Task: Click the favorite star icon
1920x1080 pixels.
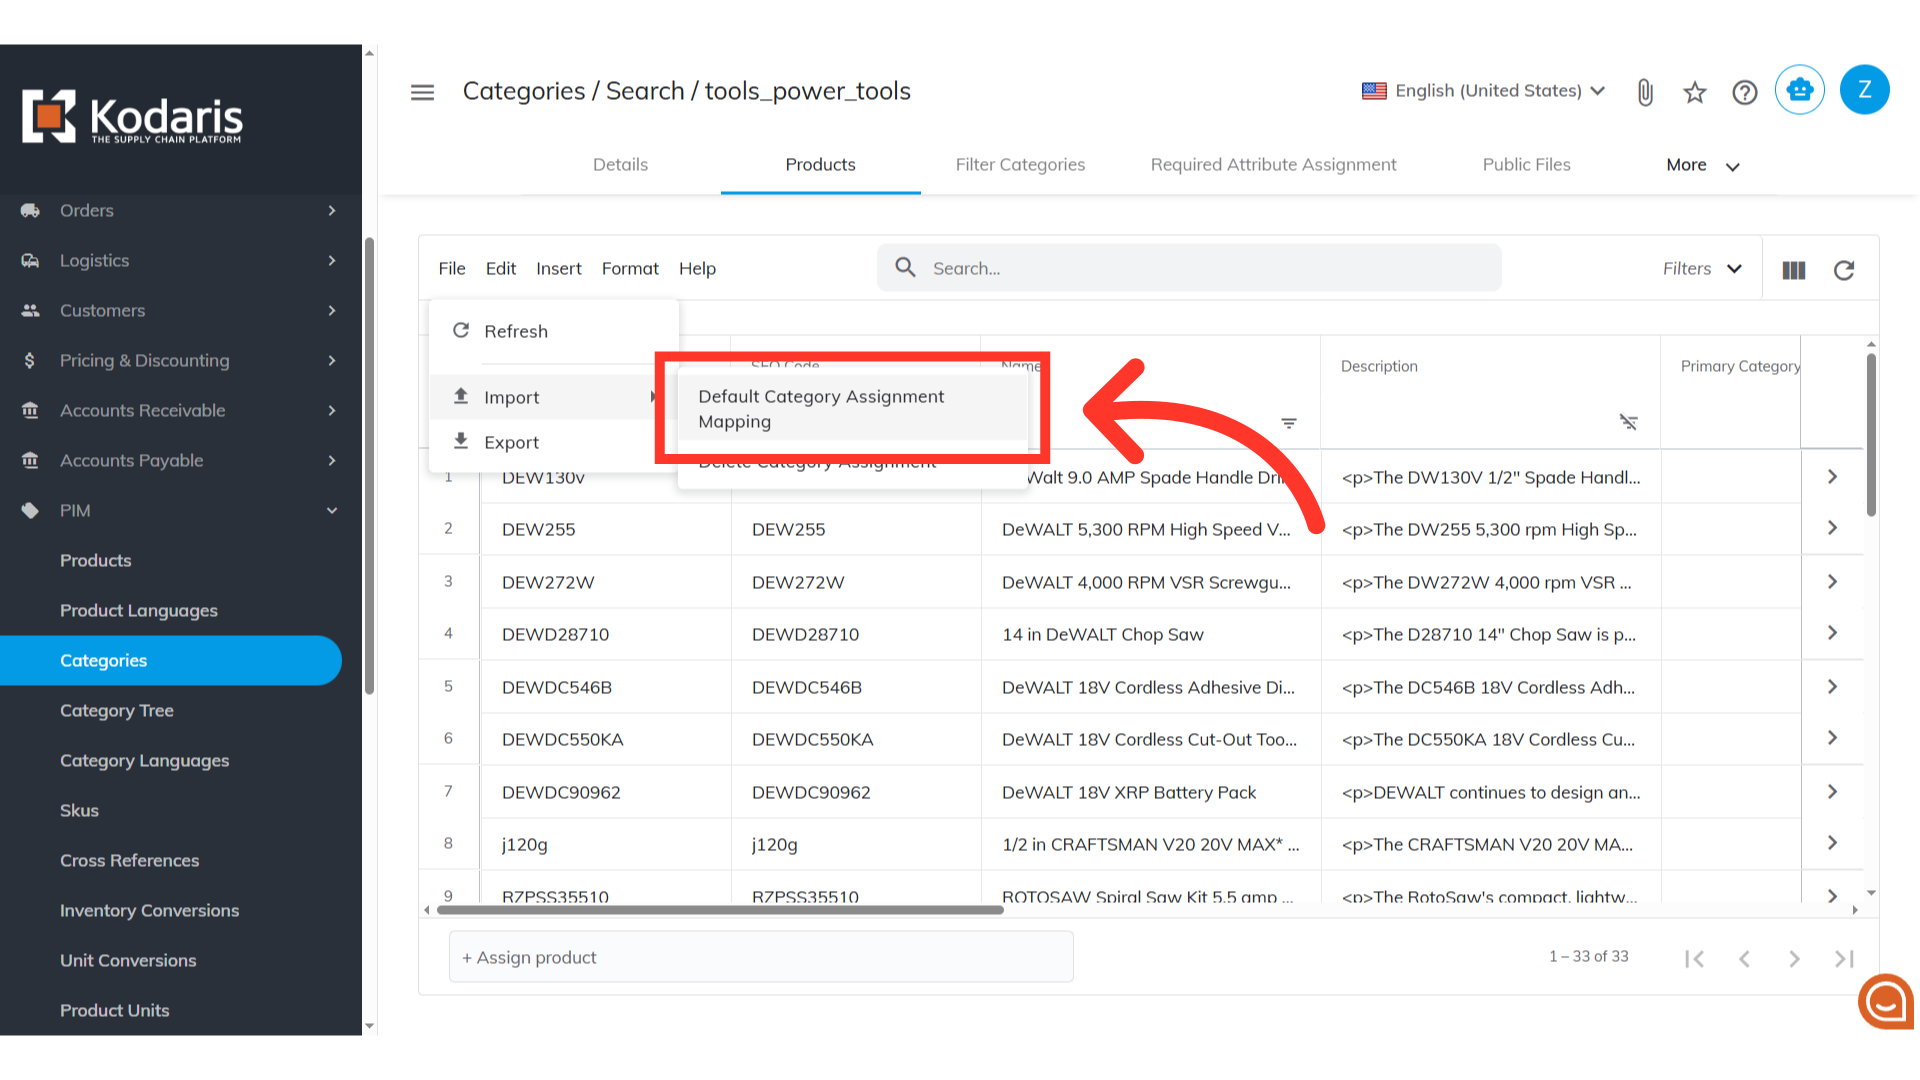Action: [1694, 92]
